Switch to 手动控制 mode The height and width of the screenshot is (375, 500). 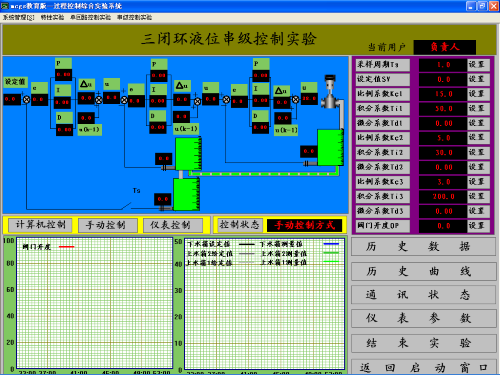click(107, 225)
